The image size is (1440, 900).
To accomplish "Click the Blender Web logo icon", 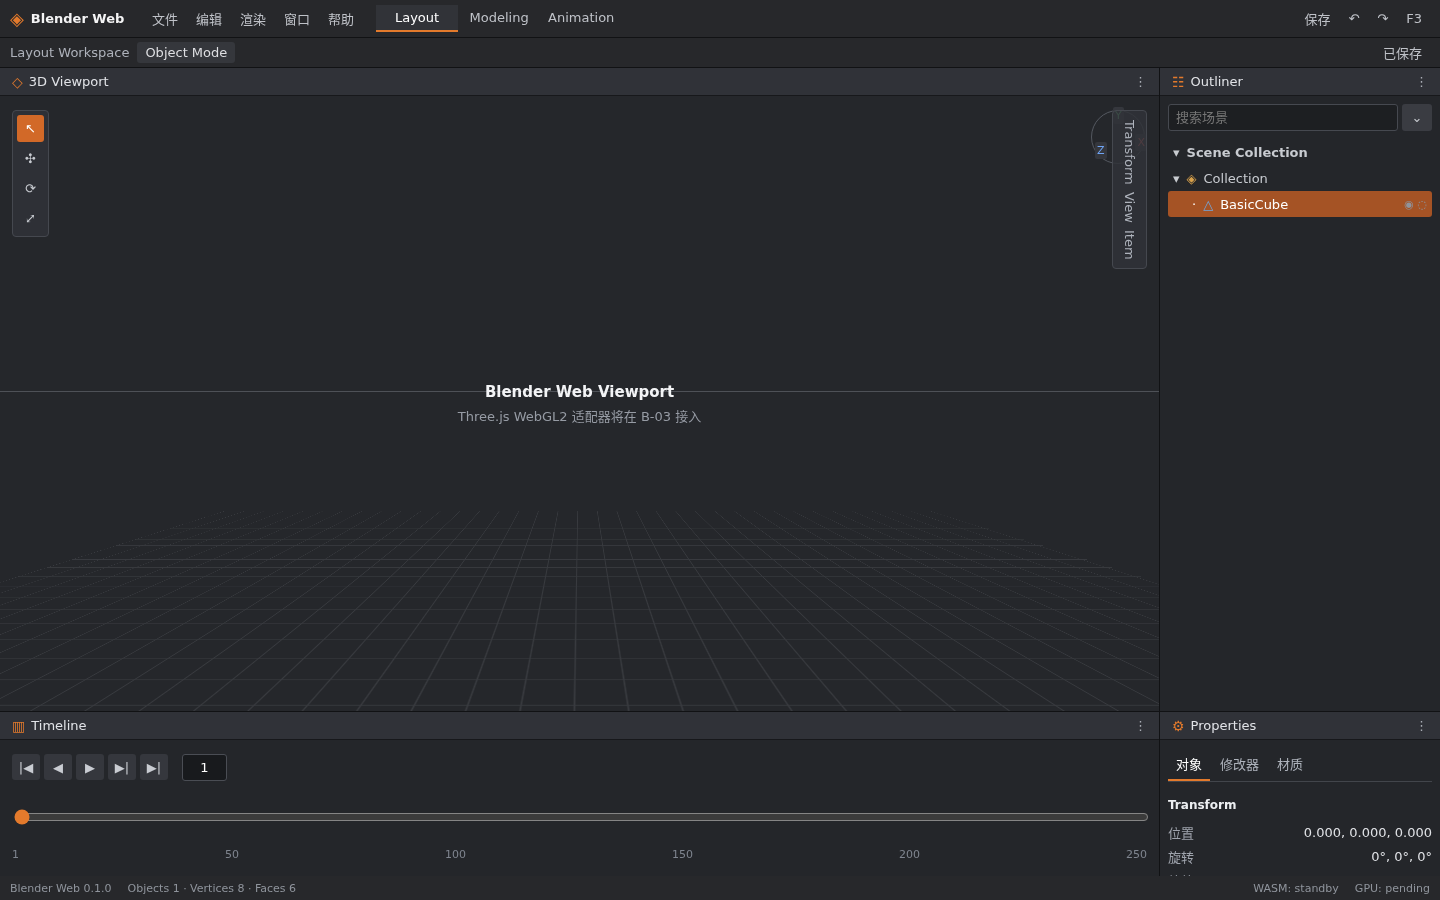I will click(x=17, y=19).
